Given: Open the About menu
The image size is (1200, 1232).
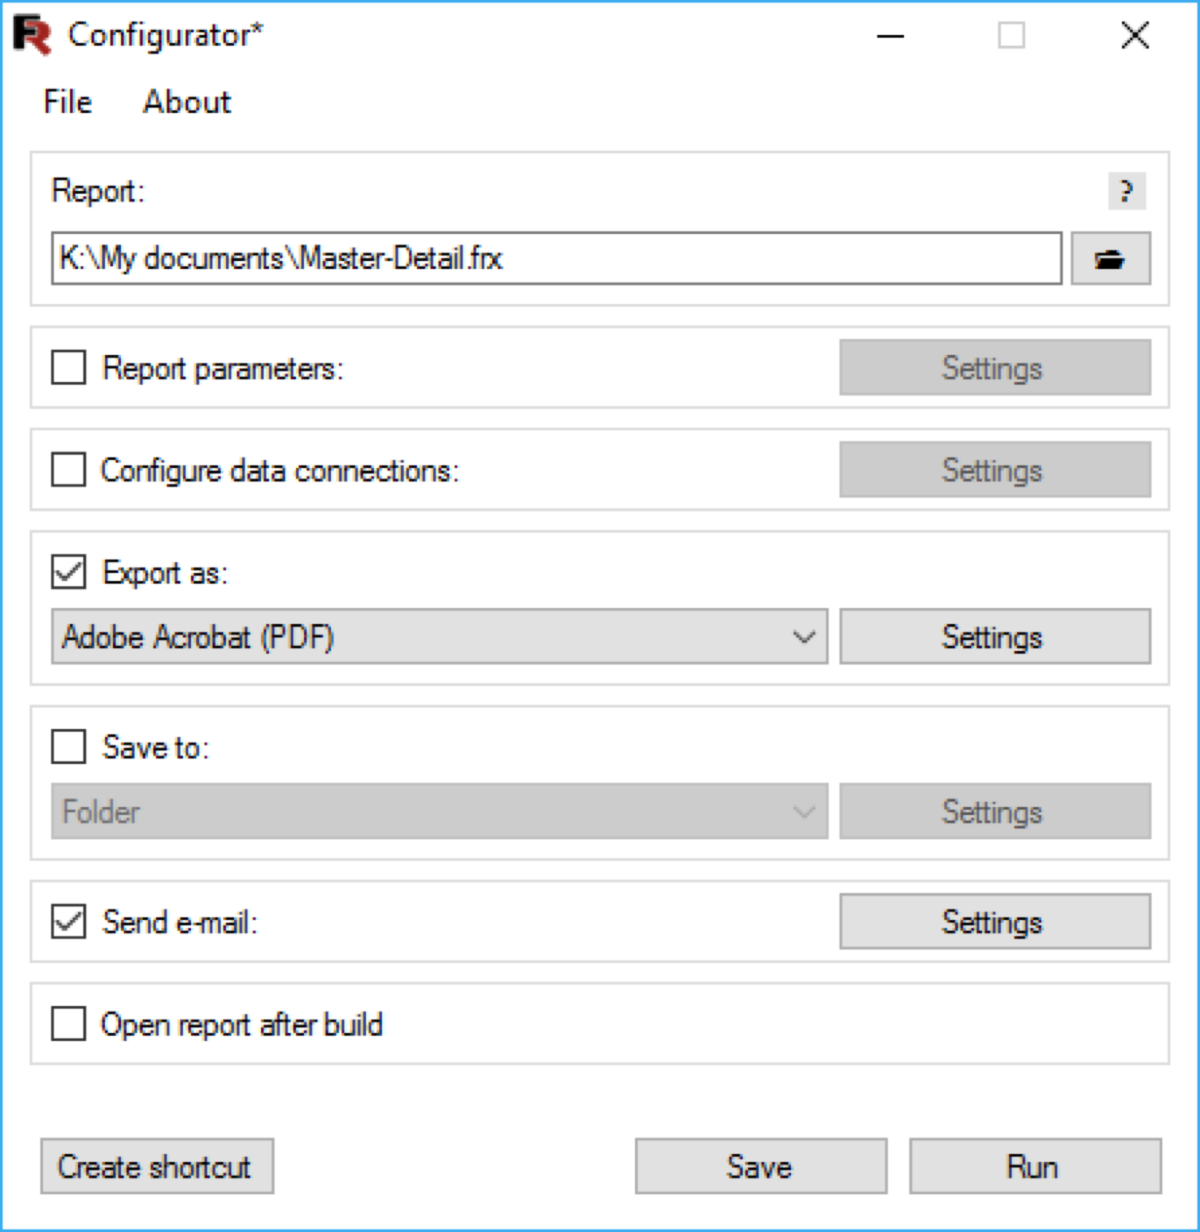Looking at the screenshot, I should point(187,102).
